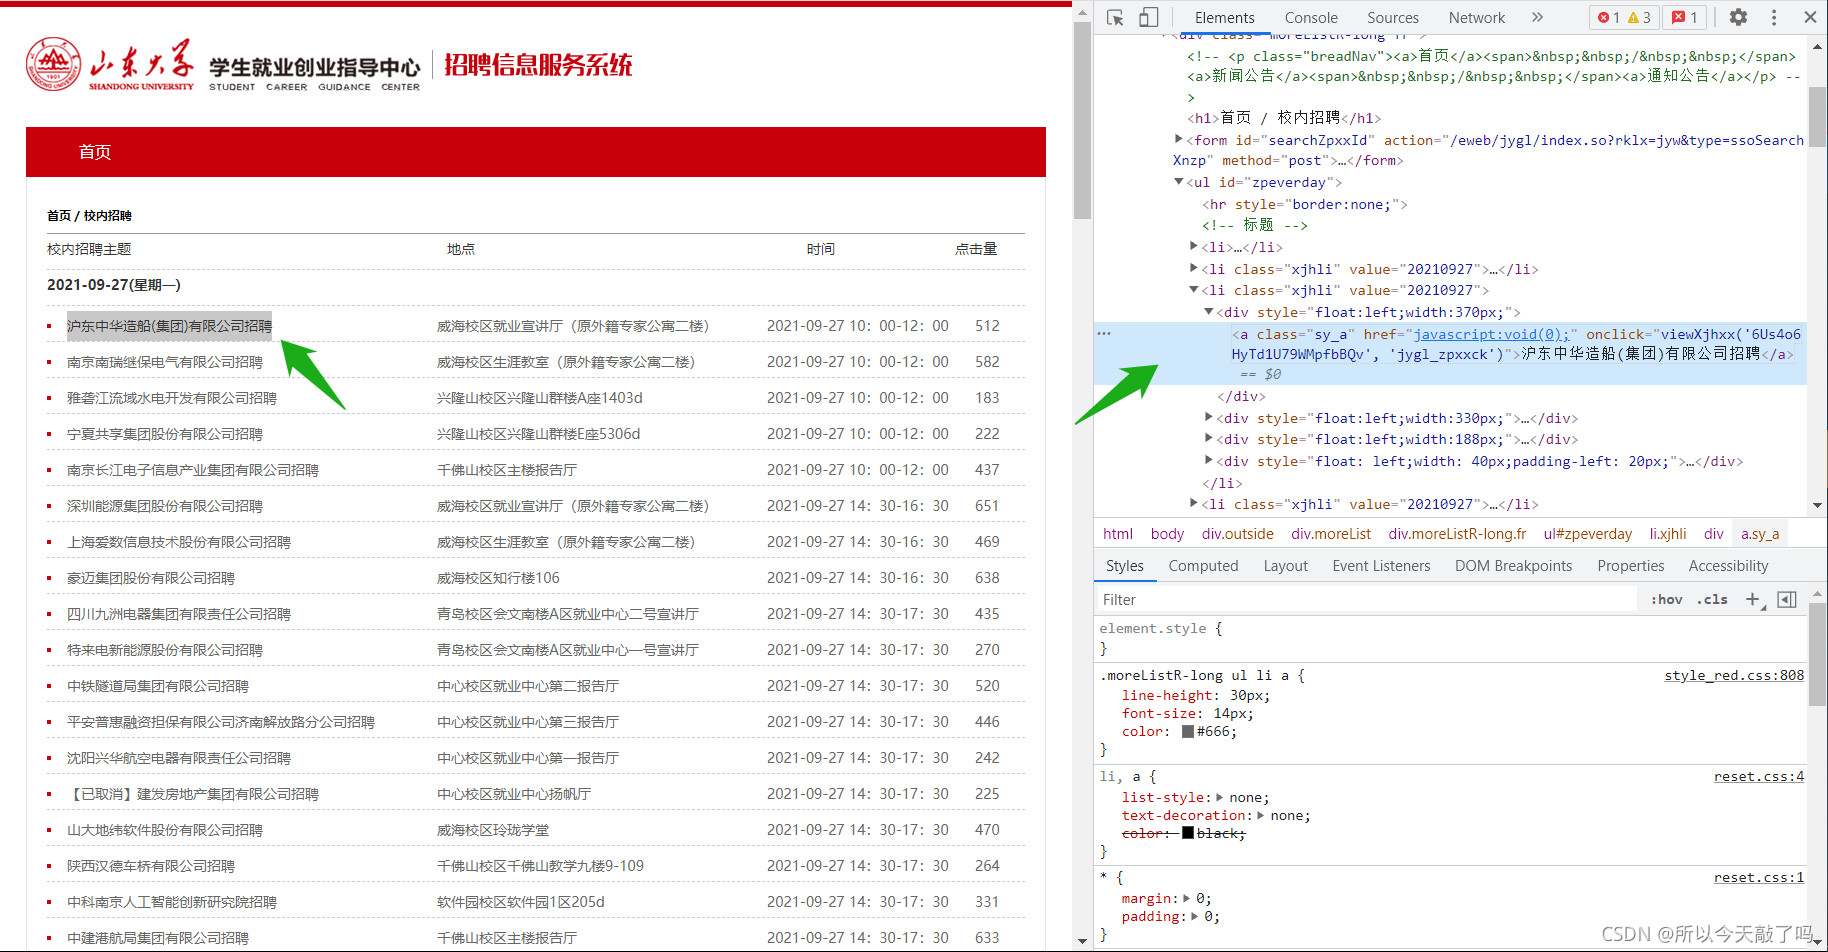This screenshot has height=952, width=1828.
Task: Expand the margin property value triangle
Action: (x=1187, y=898)
